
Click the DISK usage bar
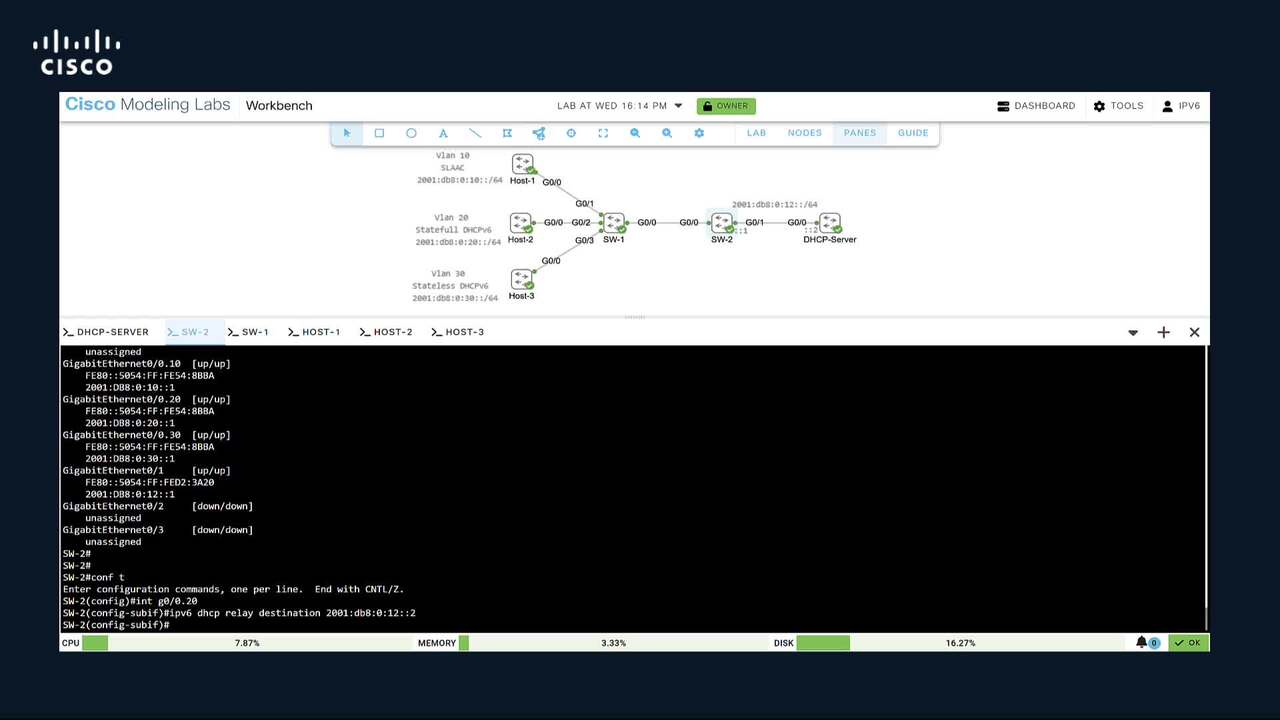point(823,643)
